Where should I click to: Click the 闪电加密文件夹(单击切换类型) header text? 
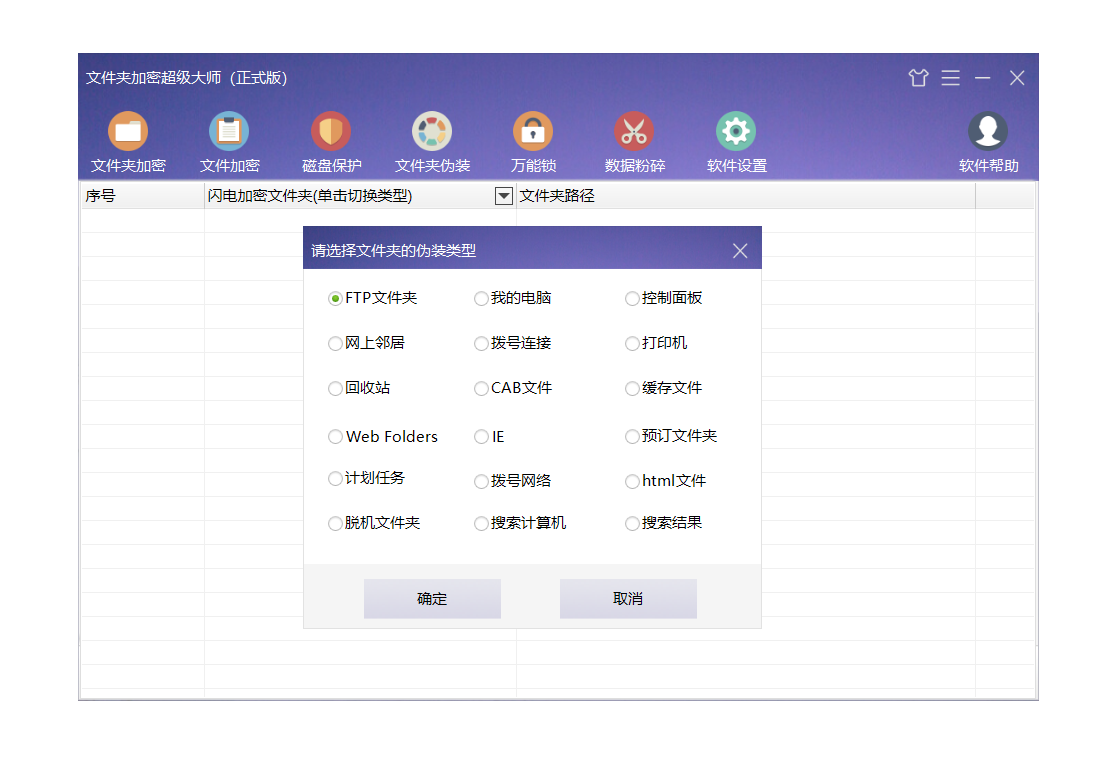309,196
